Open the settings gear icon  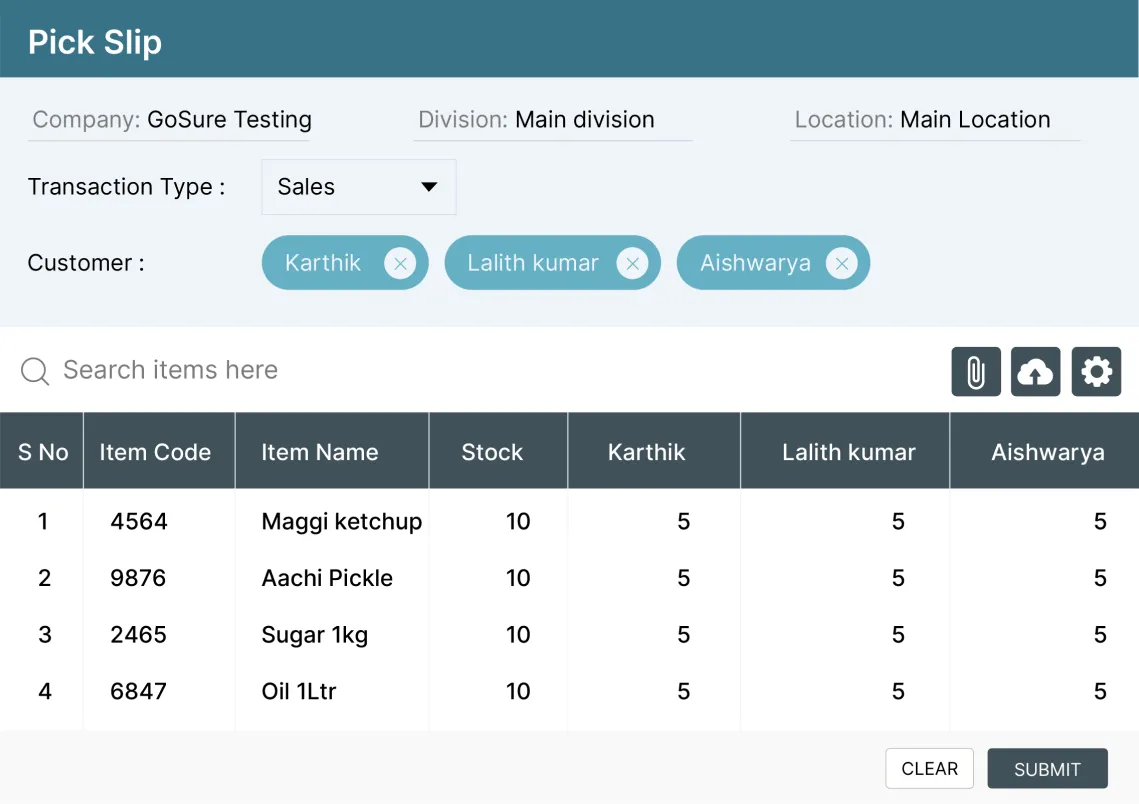click(1096, 371)
